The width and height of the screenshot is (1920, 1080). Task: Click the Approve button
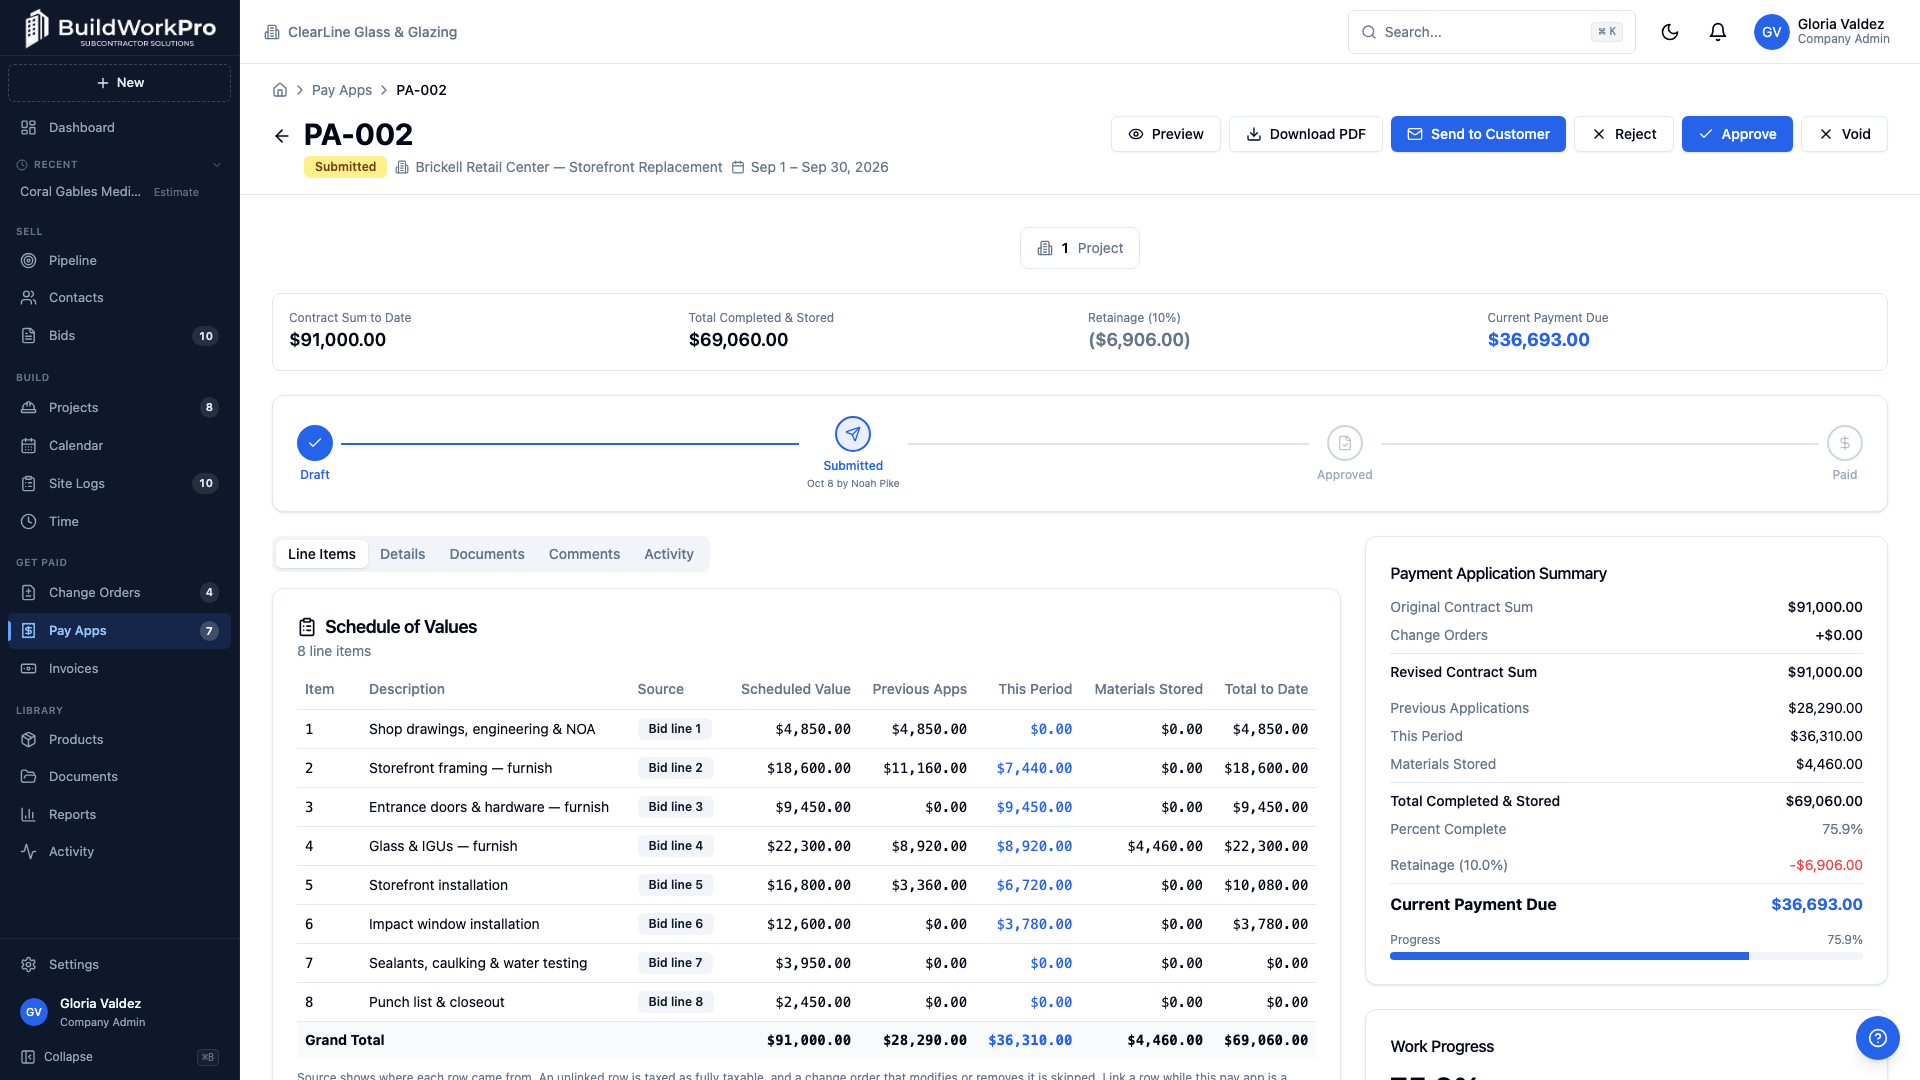point(1737,134)
